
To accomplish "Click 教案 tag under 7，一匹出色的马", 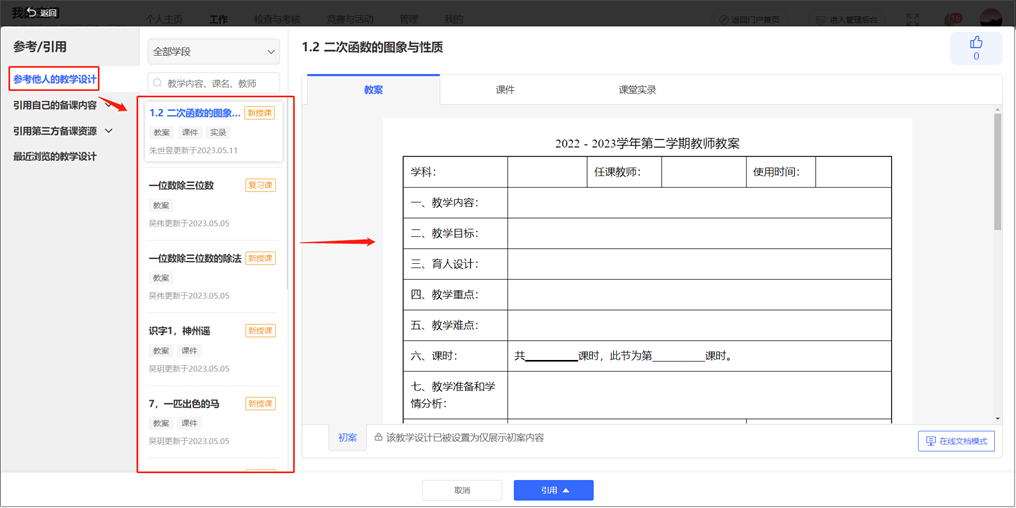I will (x=161, y=423).
